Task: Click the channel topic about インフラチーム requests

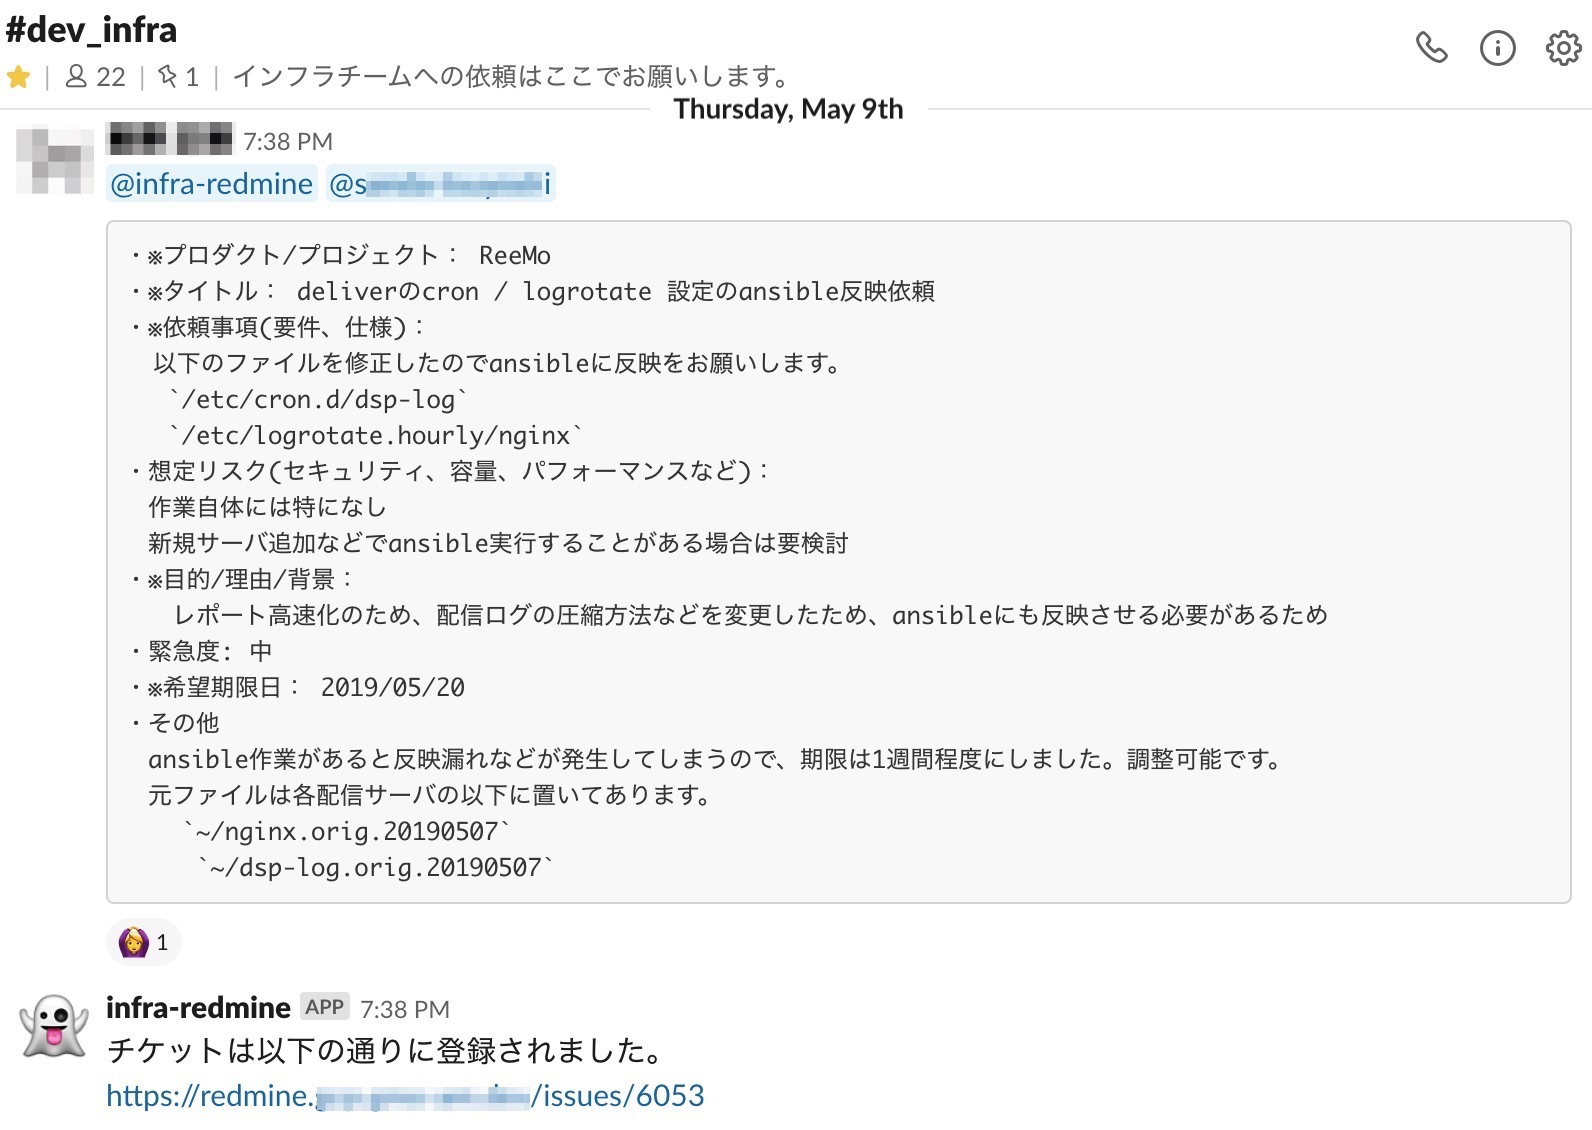Action: [510, 77]
